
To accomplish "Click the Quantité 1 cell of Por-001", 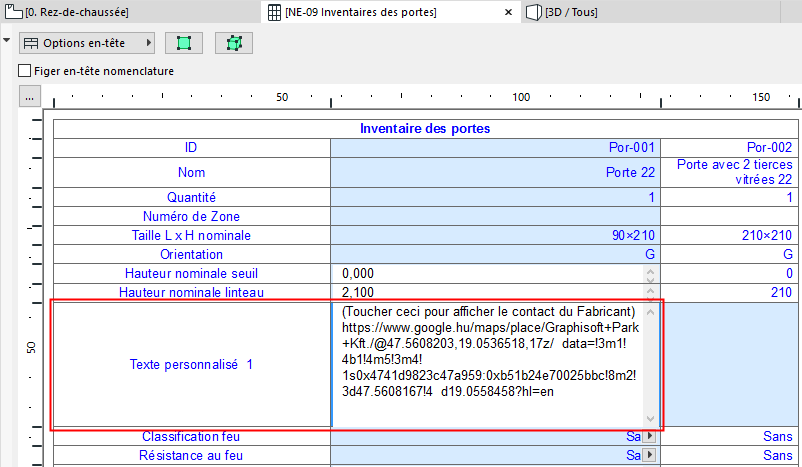I will (x=496, y=197).
